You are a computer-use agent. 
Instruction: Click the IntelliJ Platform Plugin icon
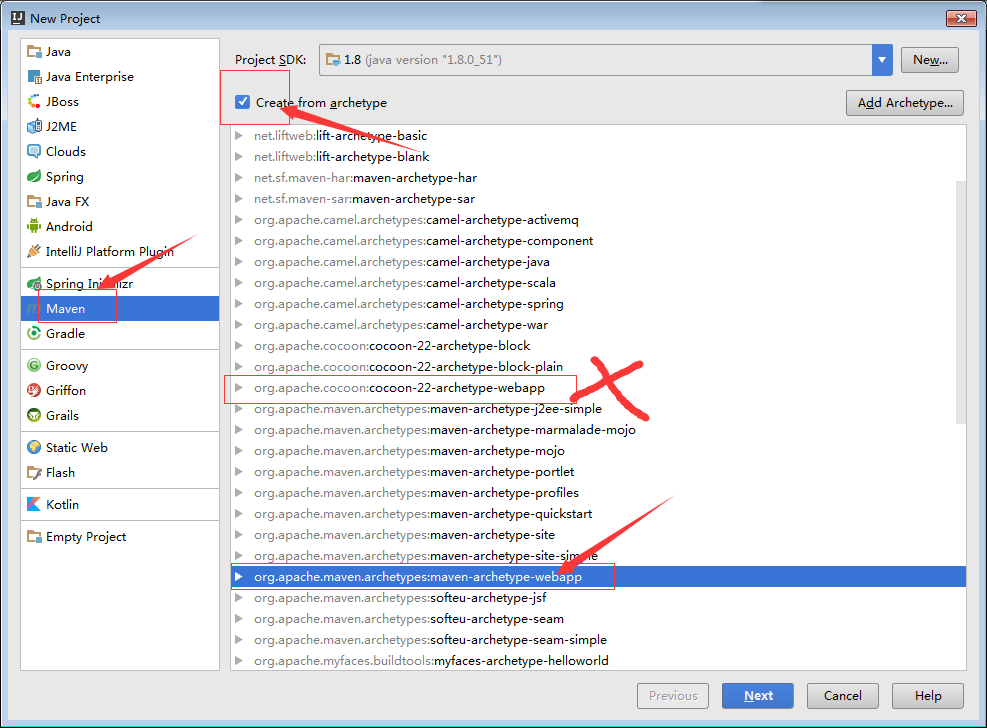point(34,251)
